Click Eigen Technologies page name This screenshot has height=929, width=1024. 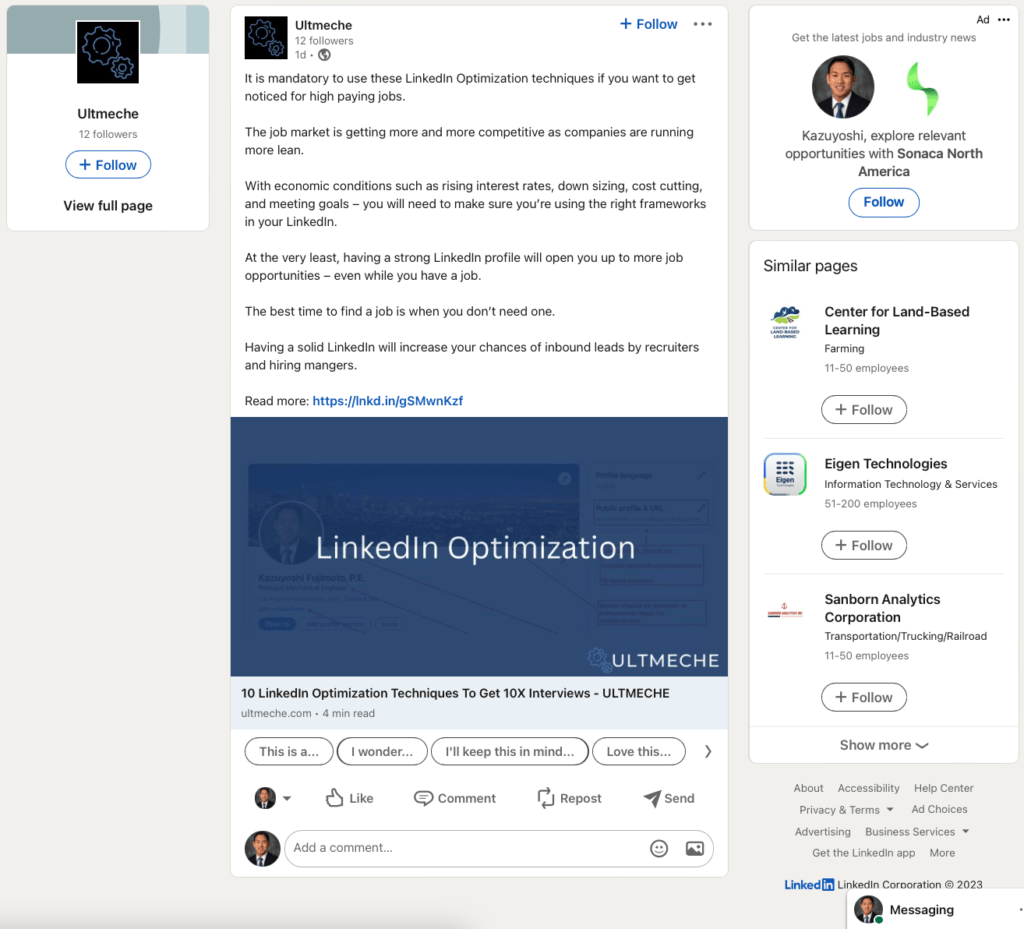tap(886, 464)
